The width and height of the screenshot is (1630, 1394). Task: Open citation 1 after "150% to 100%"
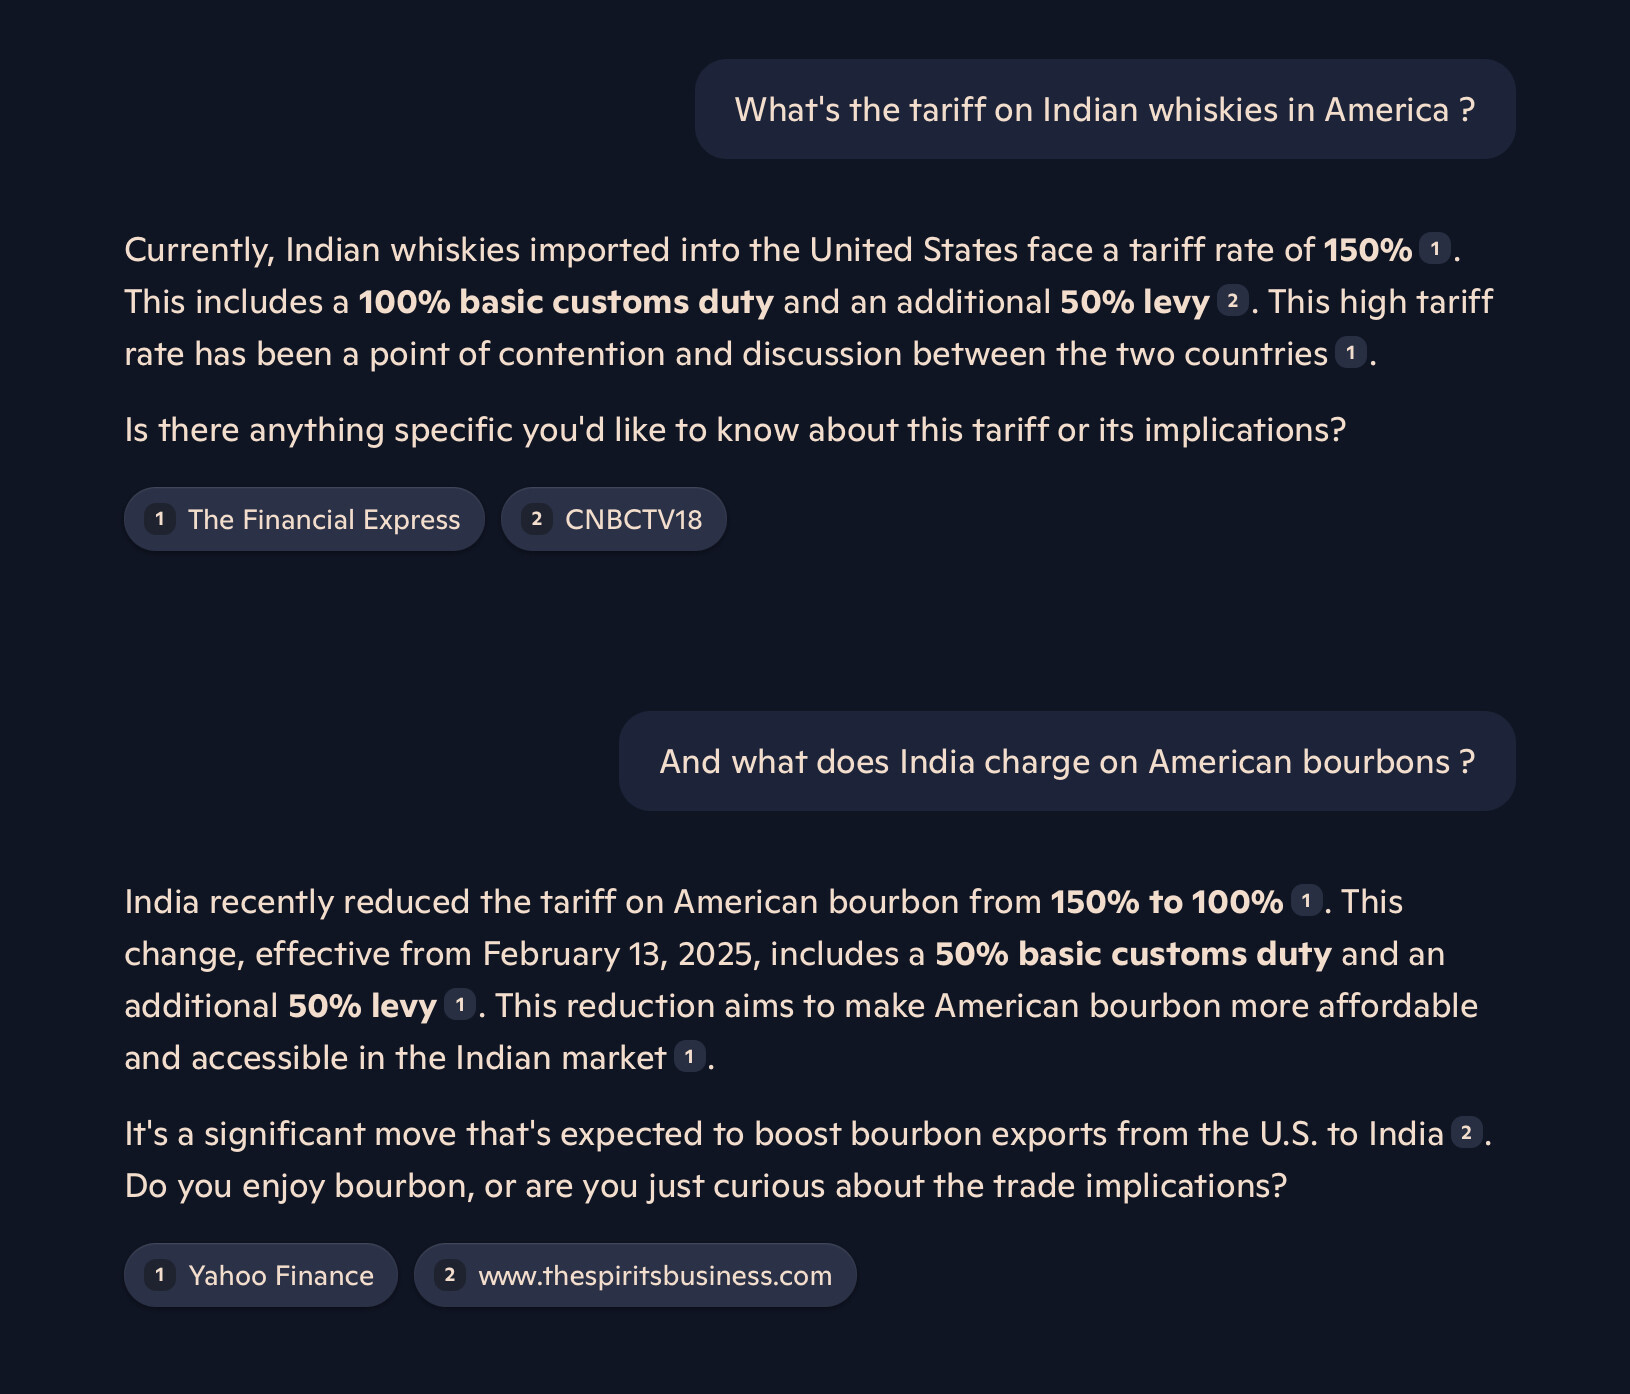point(1305,901)
